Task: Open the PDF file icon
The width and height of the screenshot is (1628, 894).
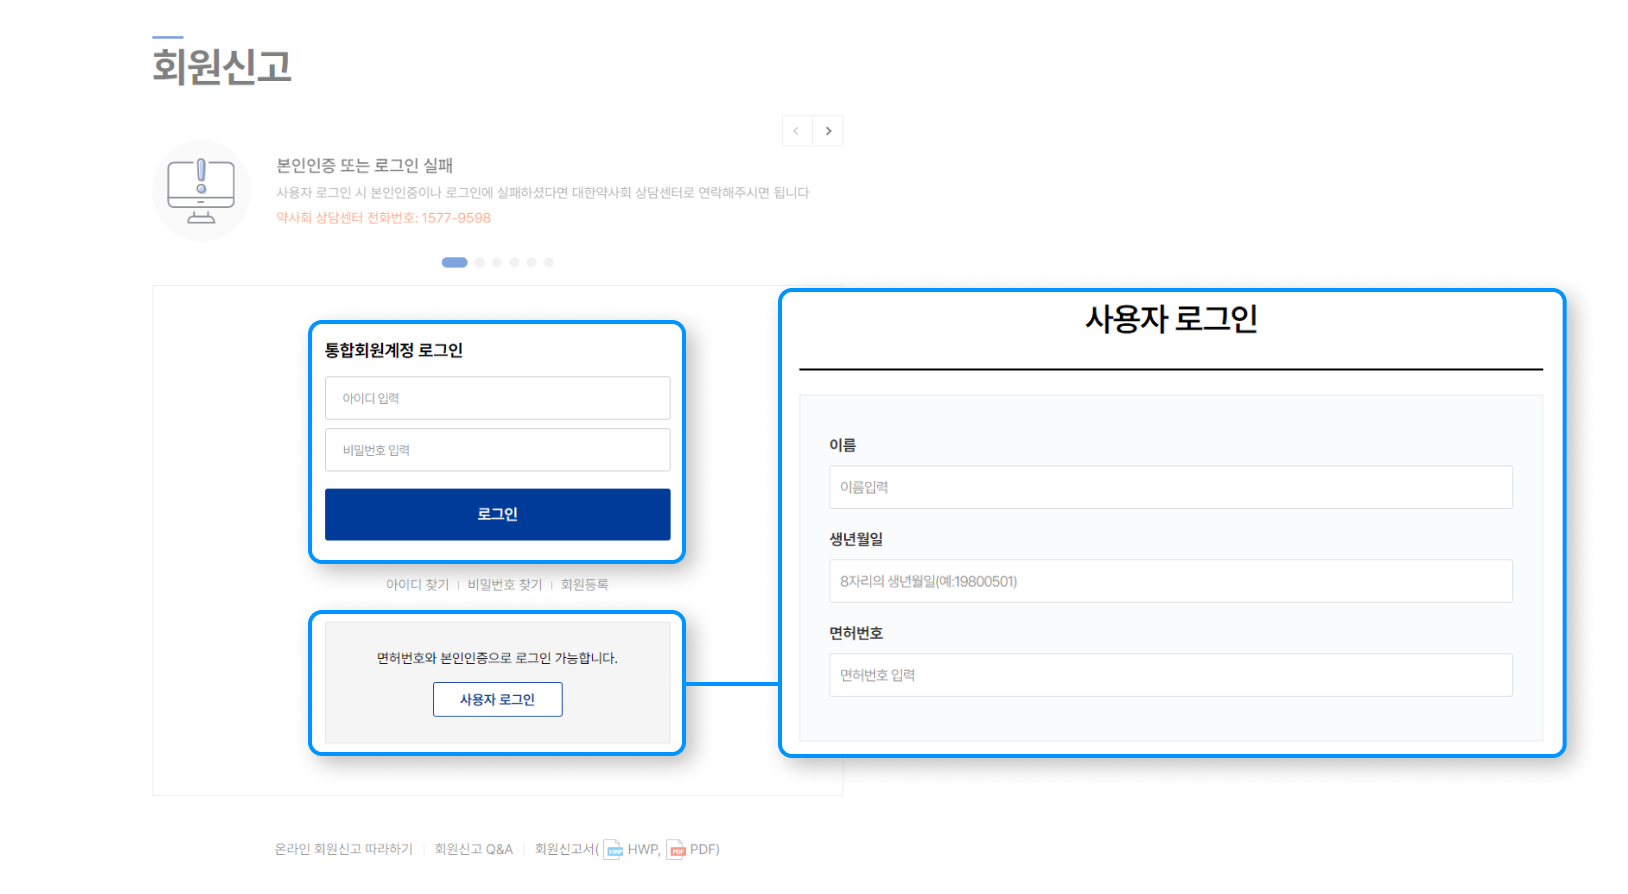Action: (x=676, y=850)
